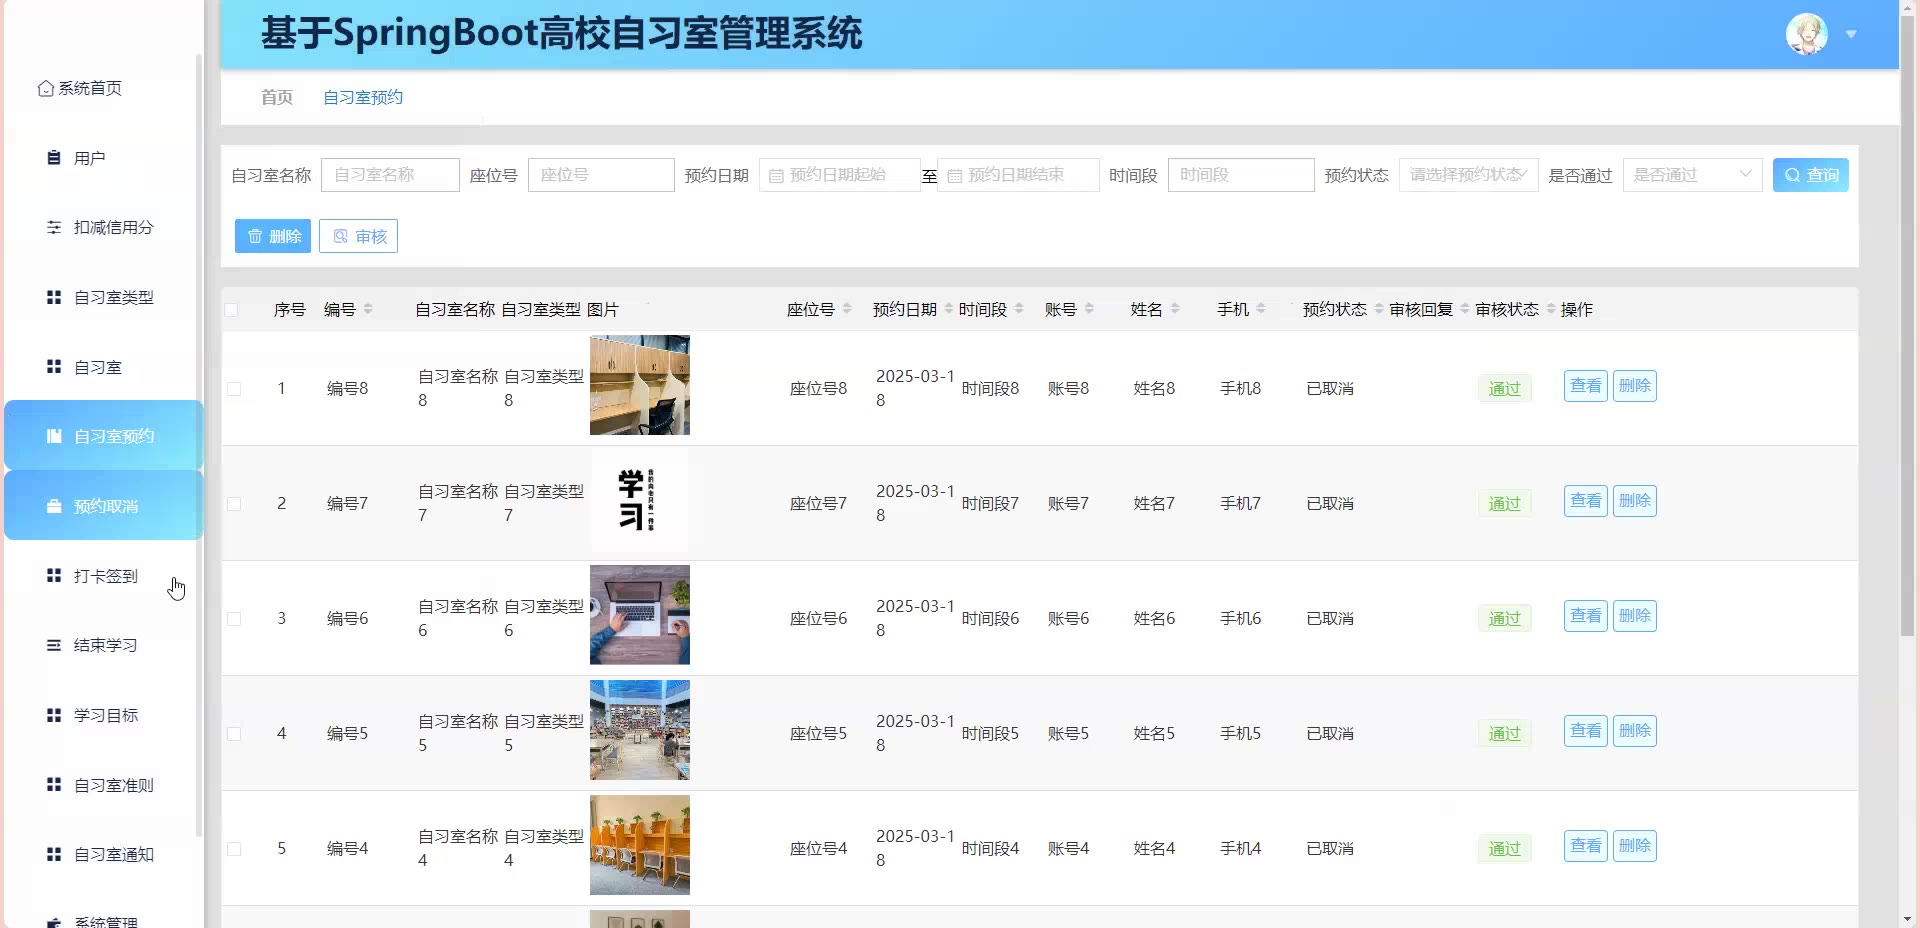Toggle the select-all checkbox in table header

pyautogui.click(x=232, y=310)
